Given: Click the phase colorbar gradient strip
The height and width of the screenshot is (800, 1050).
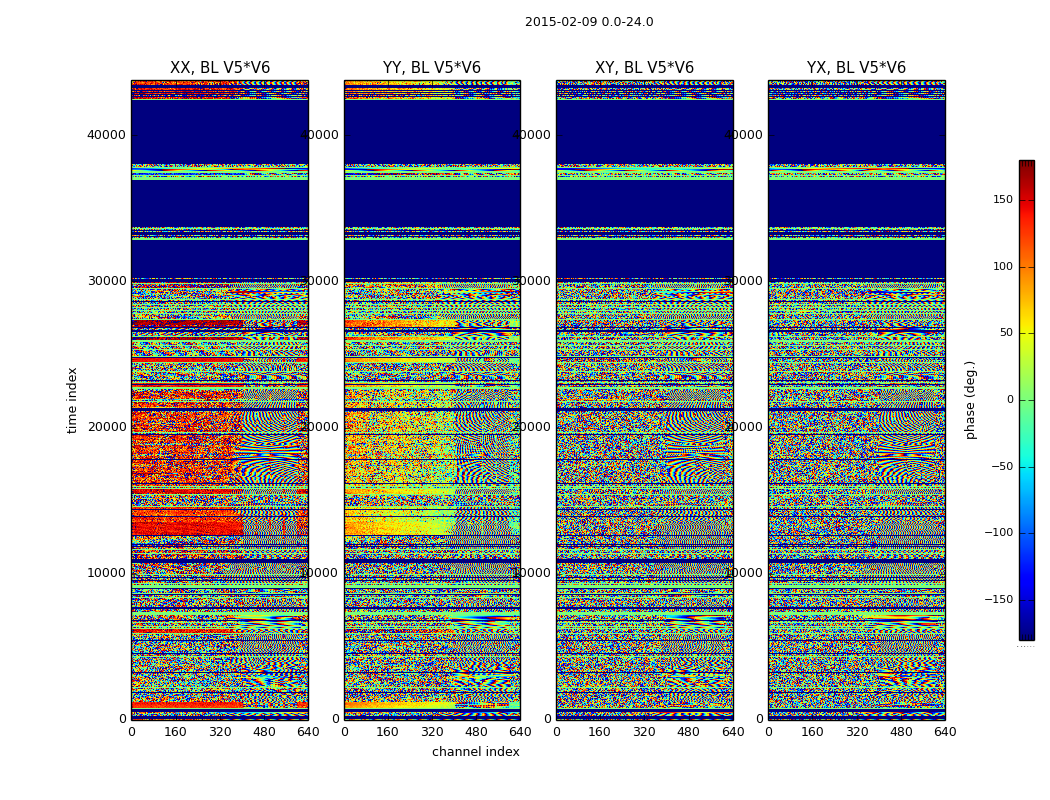Looking at the screenshot, I should click(x=1027, y=400).
